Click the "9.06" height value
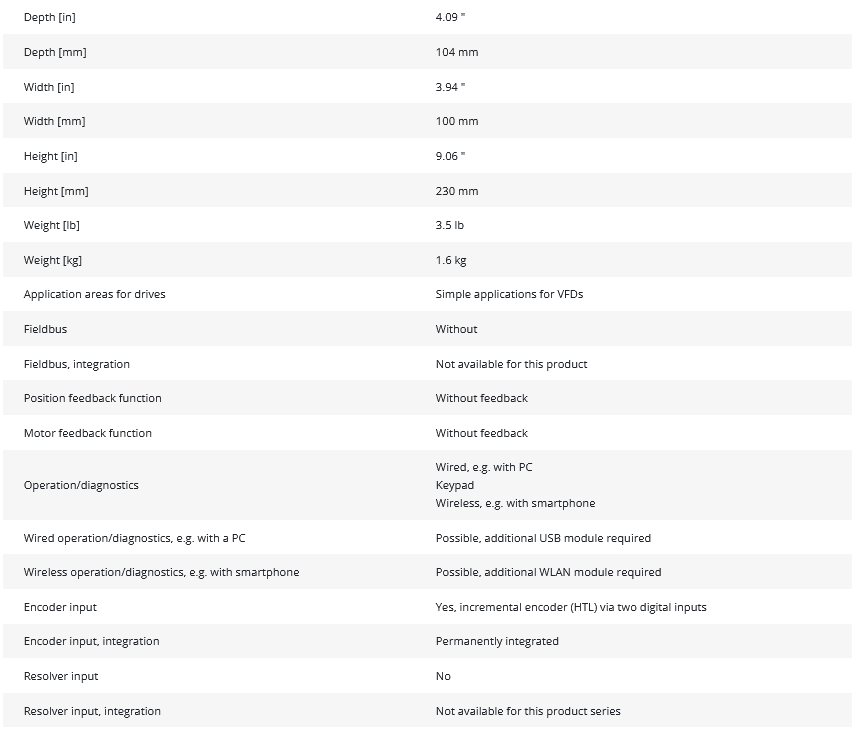Image resolution: width=857 pixels, height=732 pixels. coord(450,156)
